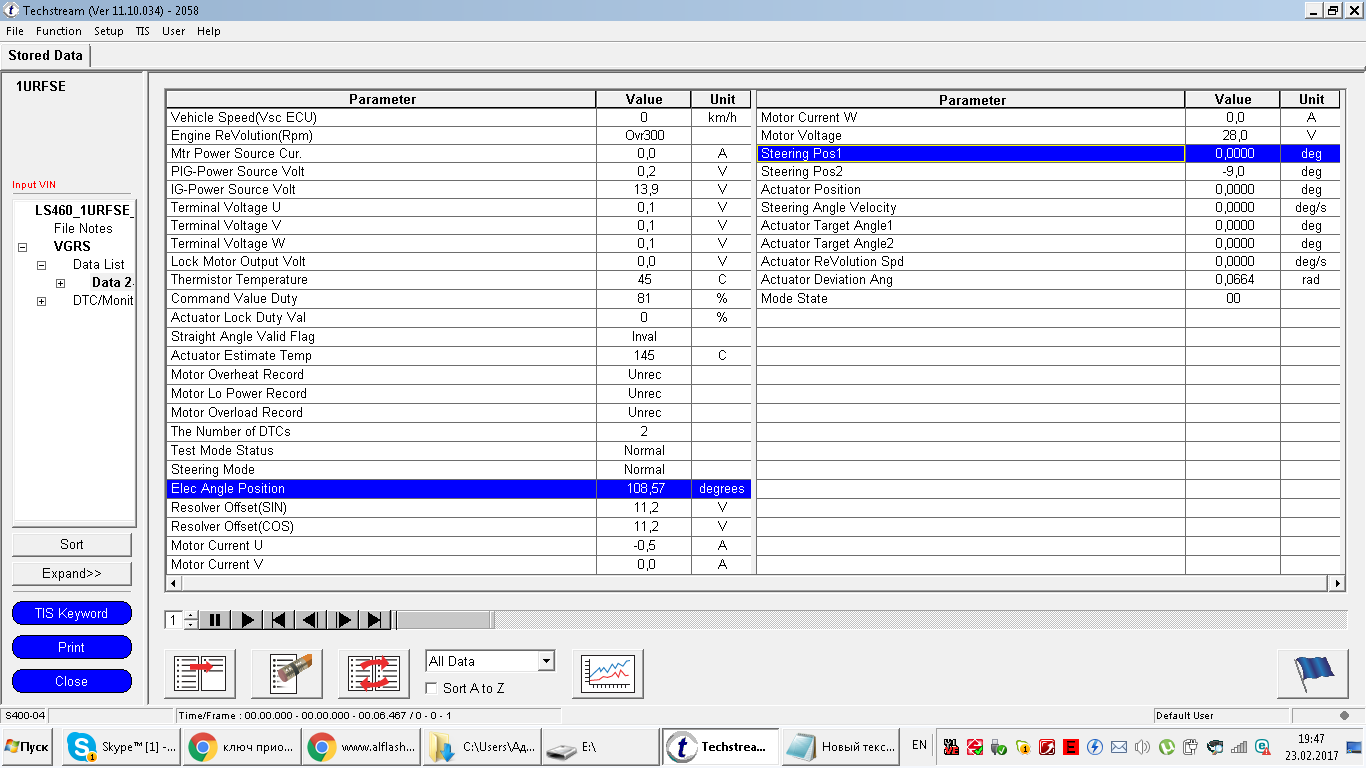1366x768 pixels.
Task: Expand the DTC/Monitor tree node
Action: point(41,301)
